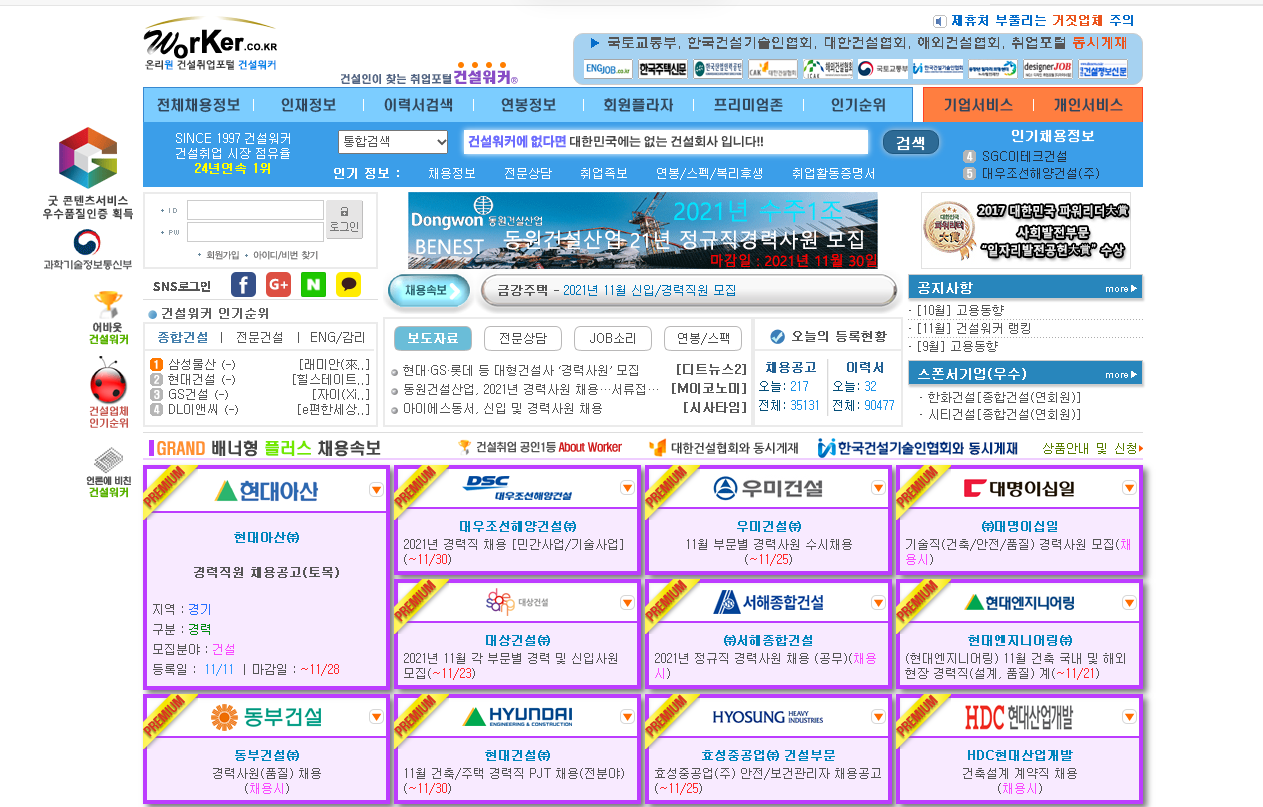Click the 우미건설 company logo

[768, 489]
